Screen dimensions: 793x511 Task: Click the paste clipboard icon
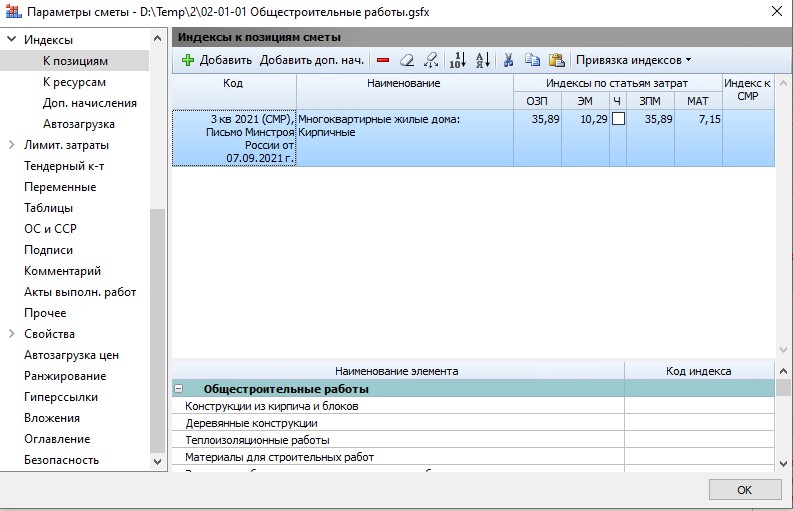556,60
